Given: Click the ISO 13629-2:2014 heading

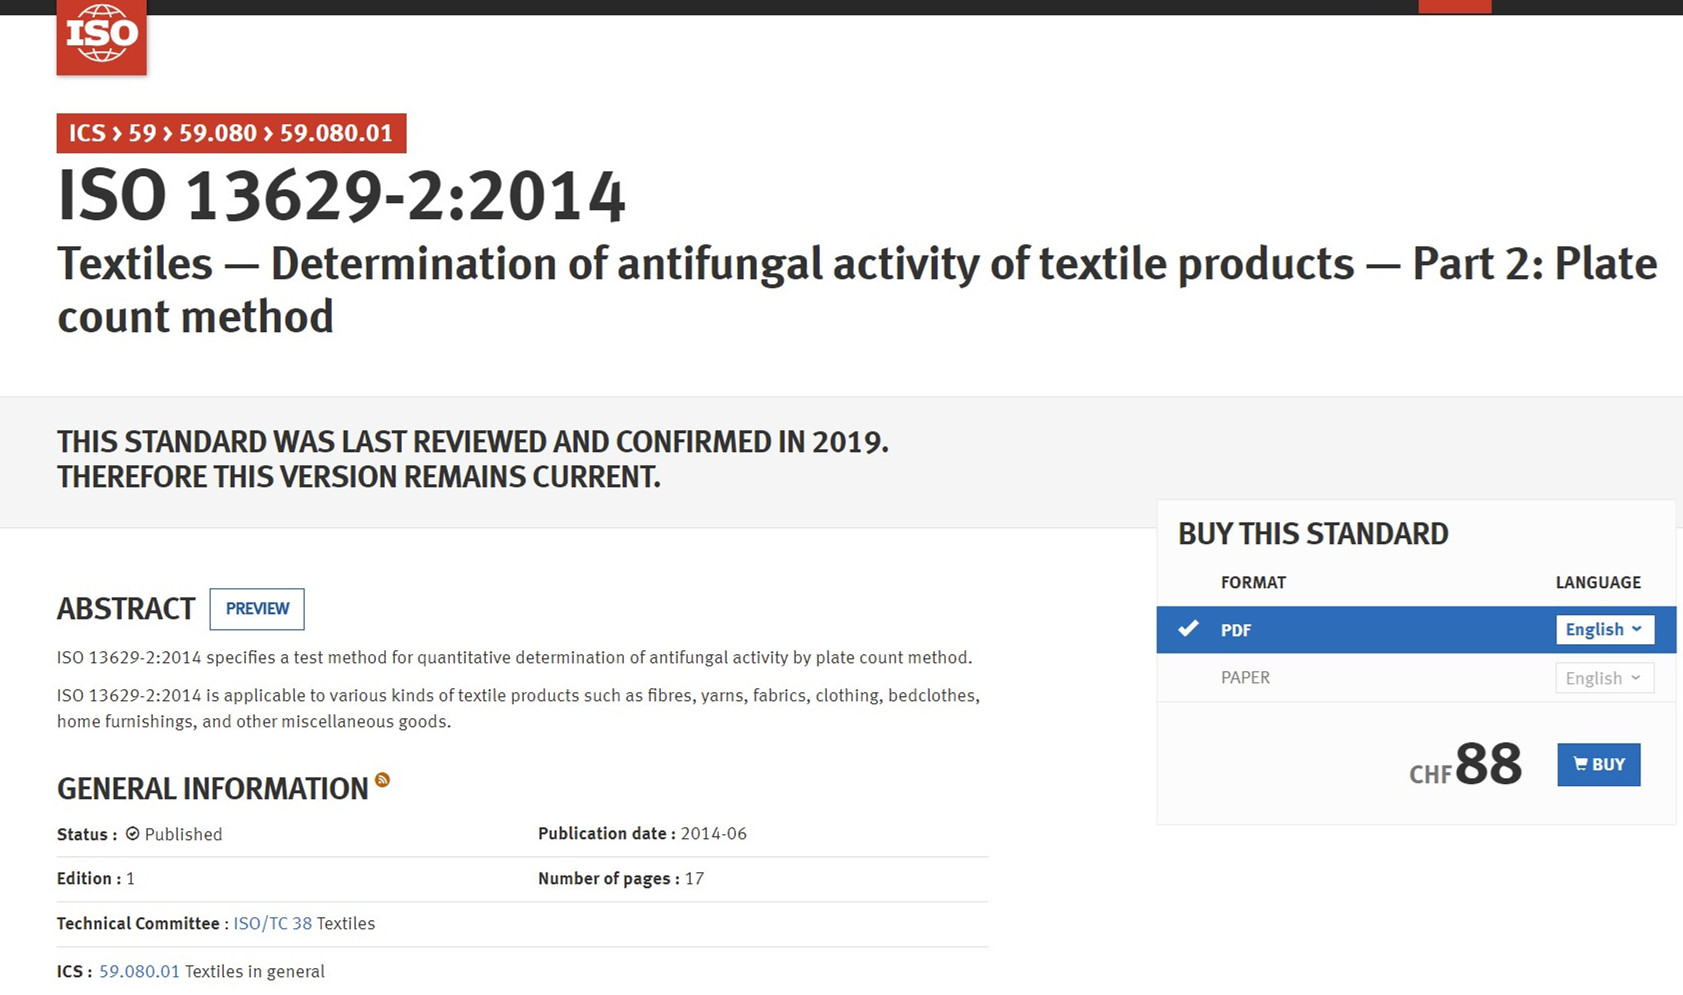Looking at the screenshot, I should [x=341, y=195].
